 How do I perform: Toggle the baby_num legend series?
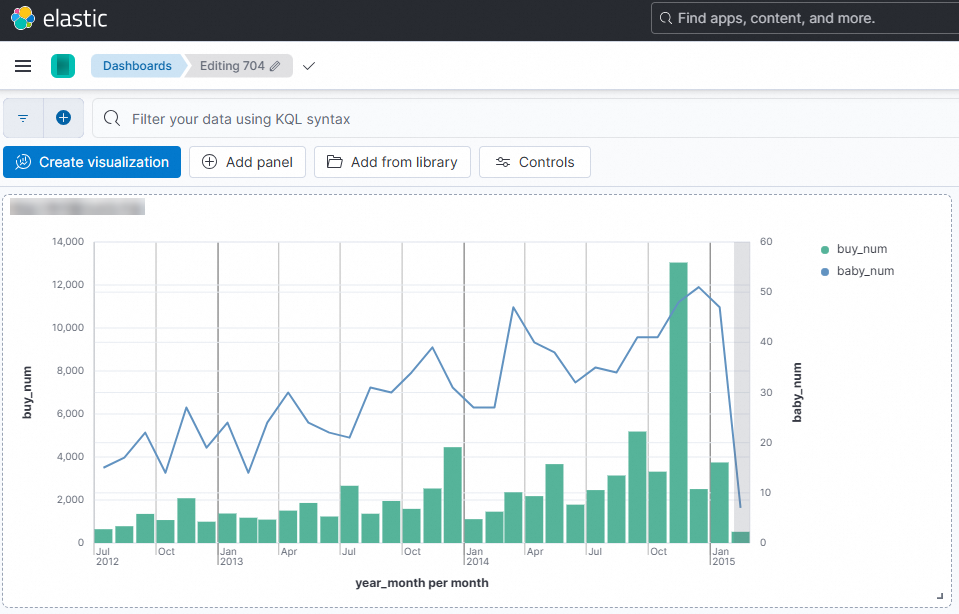coord(865,271)
